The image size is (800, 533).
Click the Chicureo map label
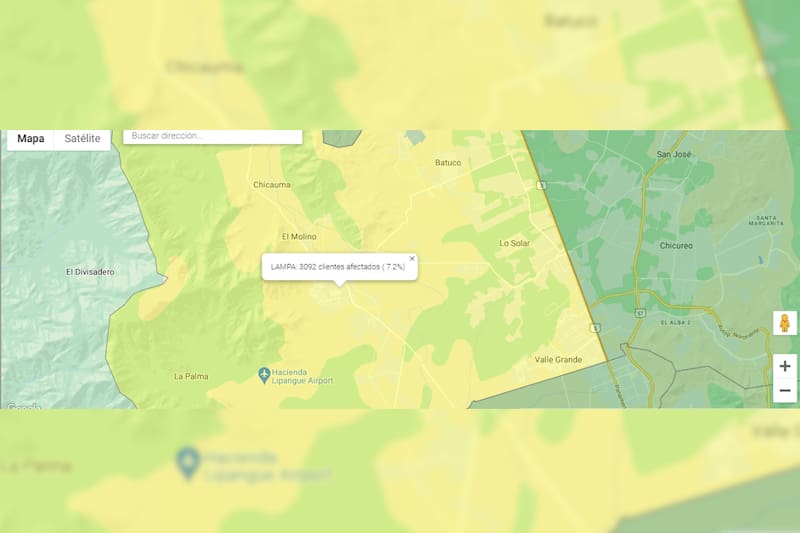point(676,246)
